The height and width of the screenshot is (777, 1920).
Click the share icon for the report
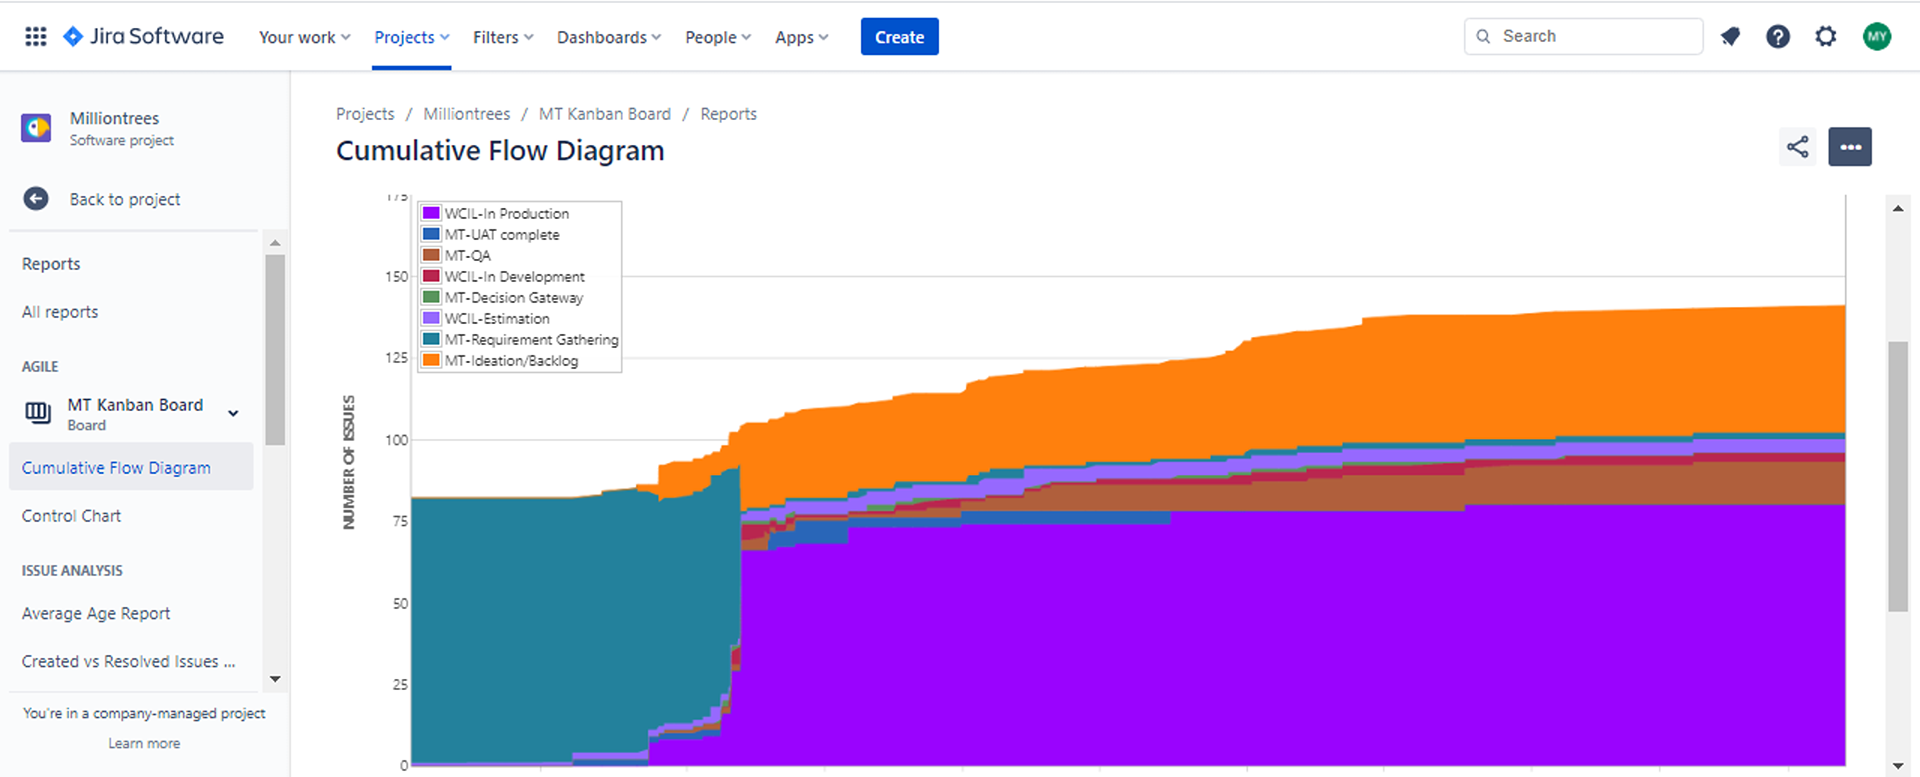tap(1798, 147)
